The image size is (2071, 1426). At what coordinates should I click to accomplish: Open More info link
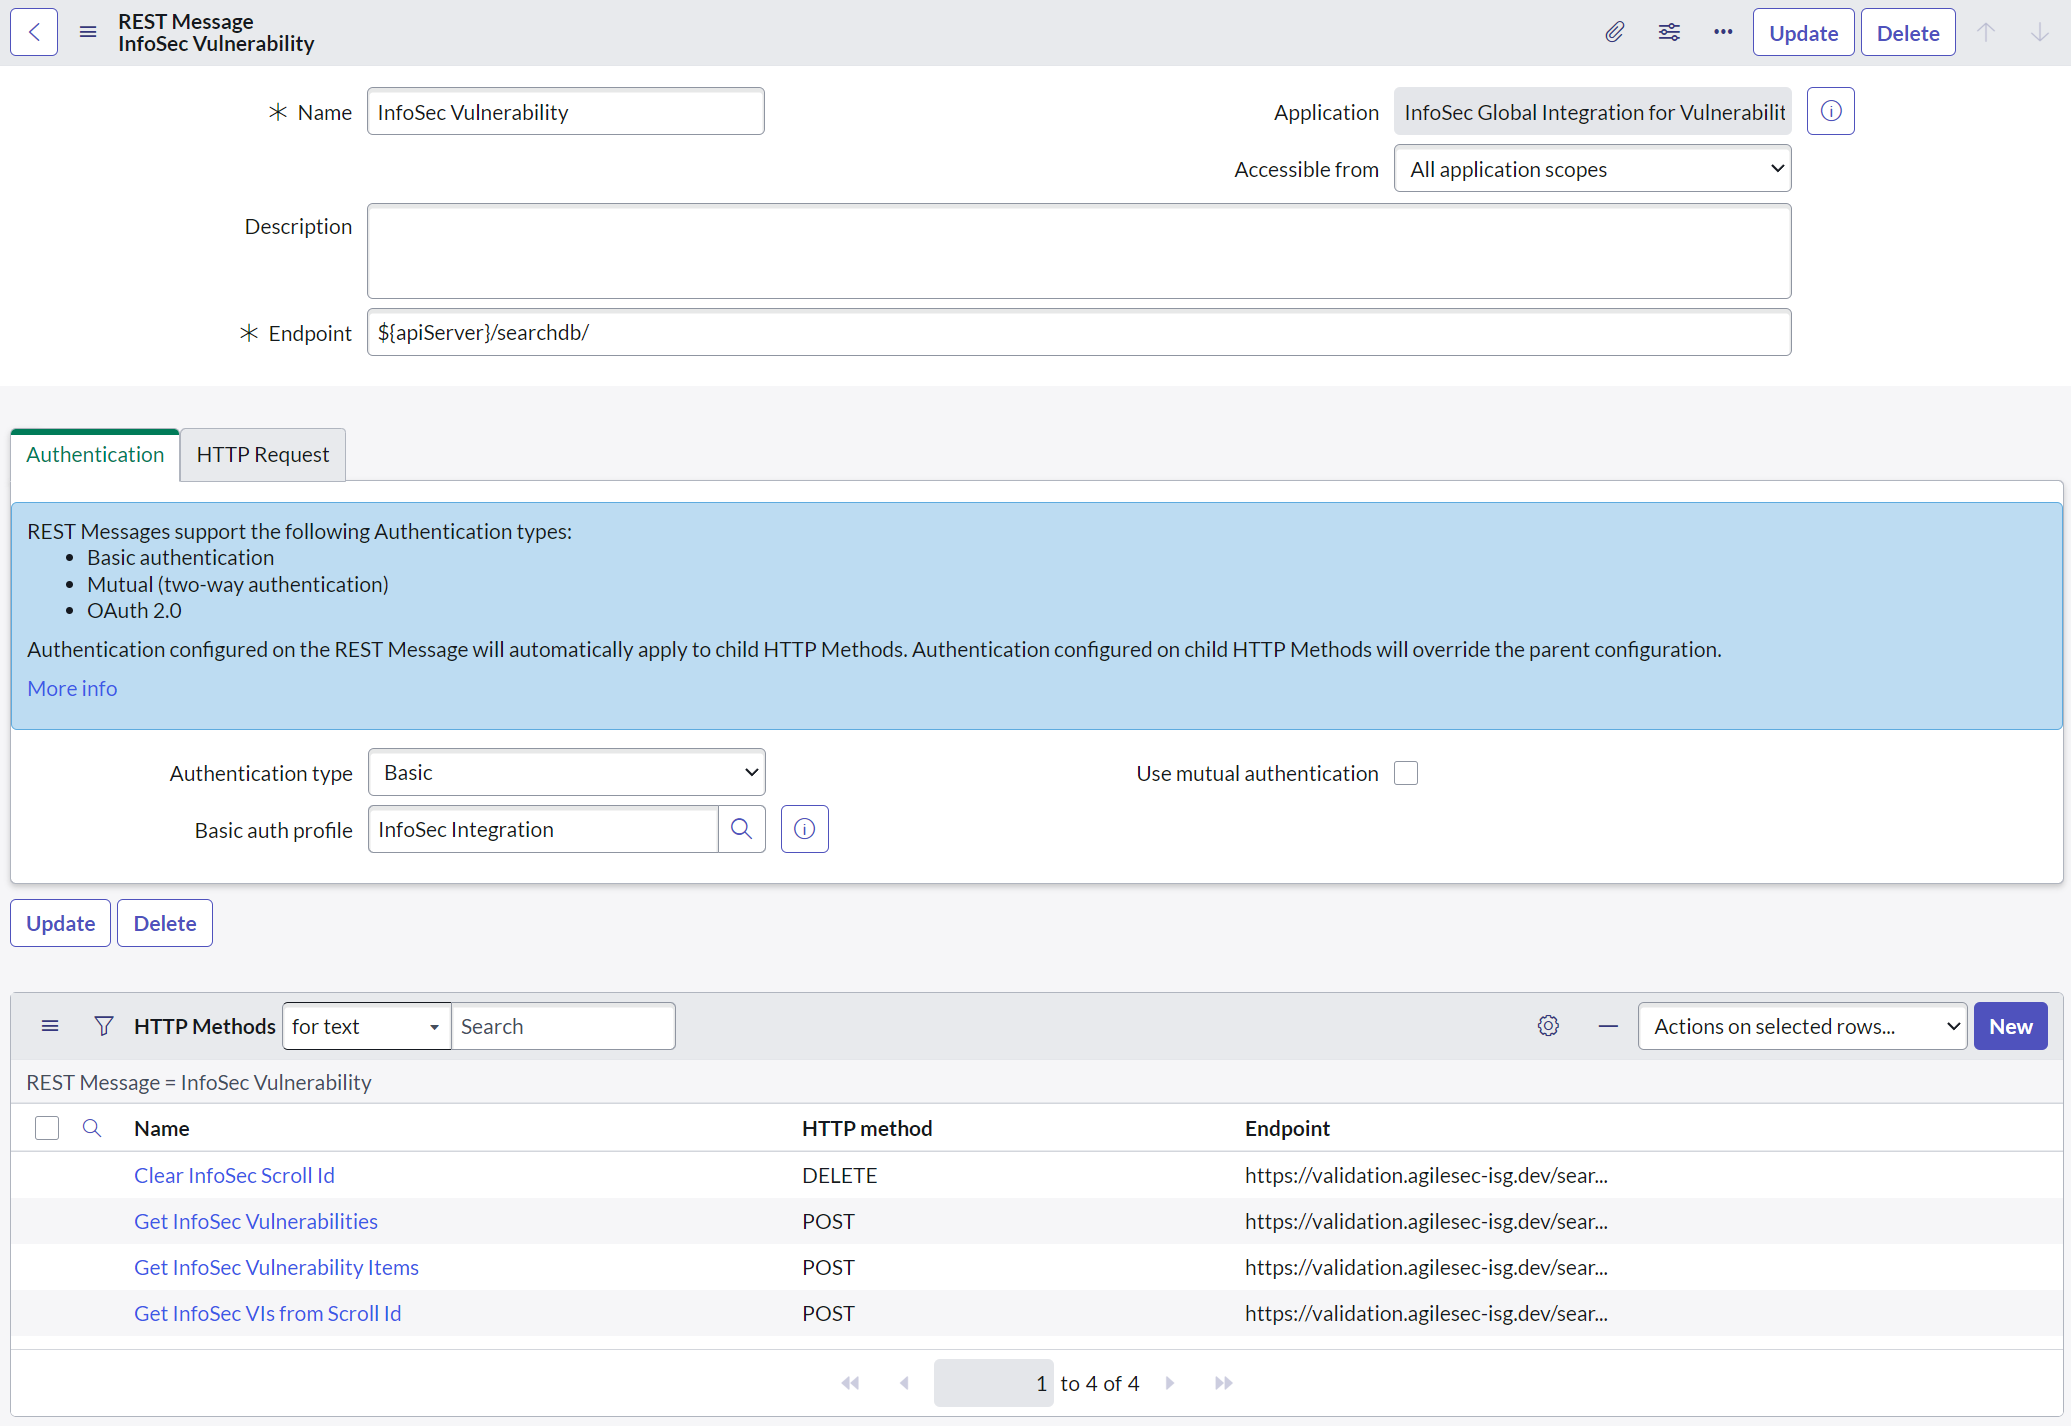72,689
